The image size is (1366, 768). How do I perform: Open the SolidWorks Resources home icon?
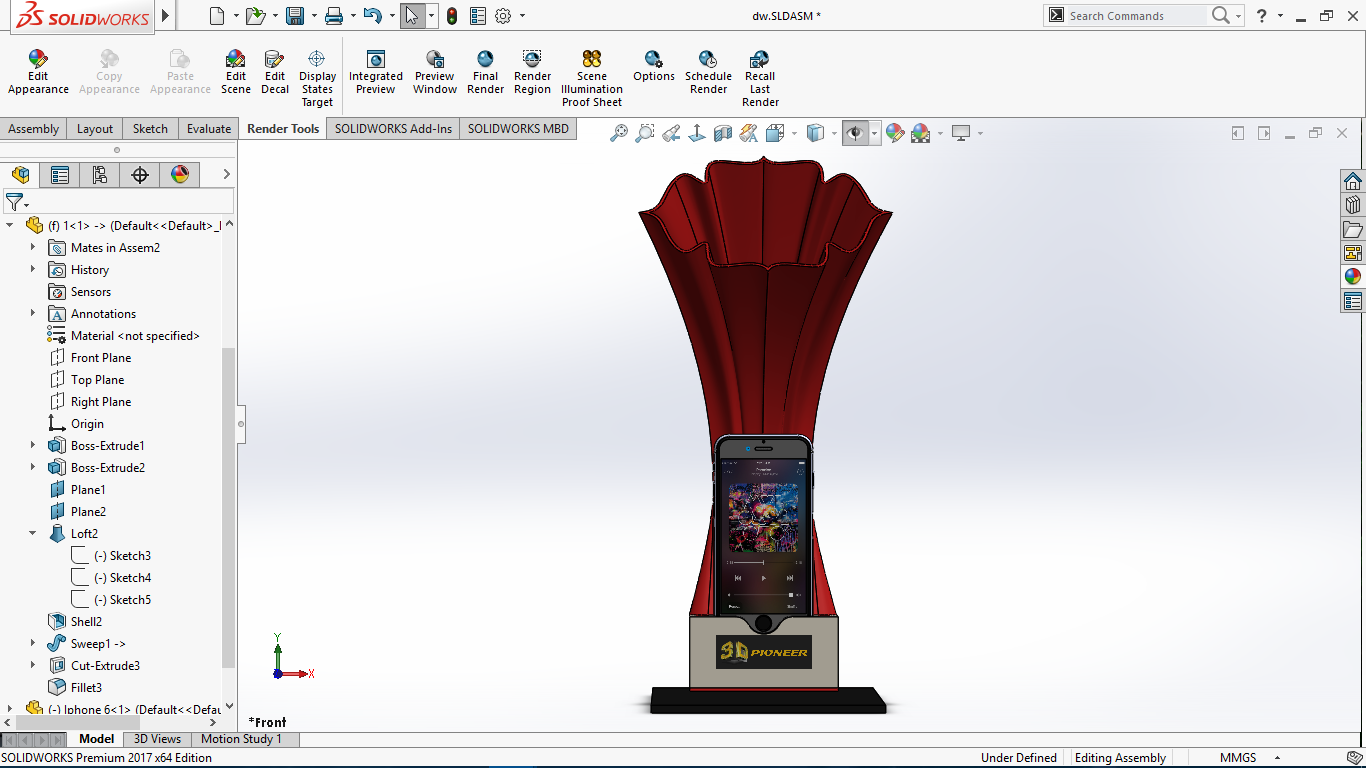point(1353,181)
